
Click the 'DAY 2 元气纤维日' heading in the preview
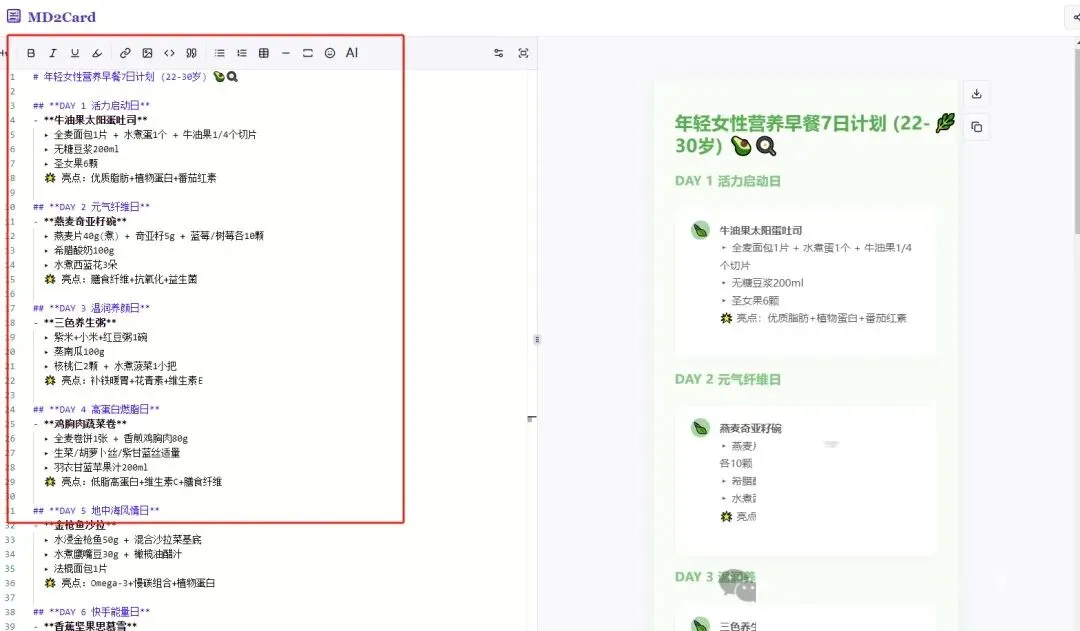coord(728,380)
